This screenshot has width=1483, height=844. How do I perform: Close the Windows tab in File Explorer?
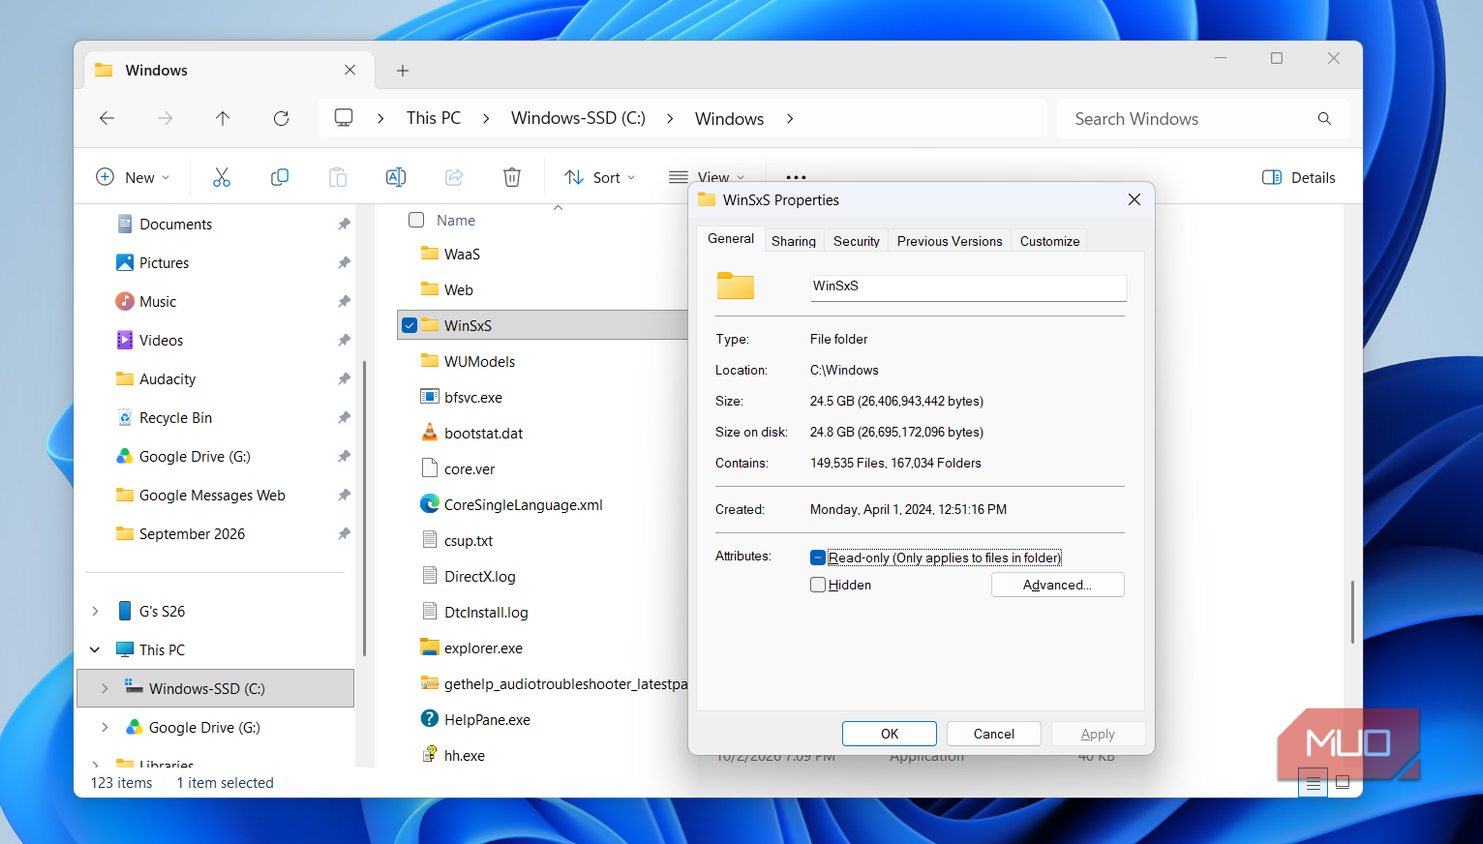[x=350, y=70]
